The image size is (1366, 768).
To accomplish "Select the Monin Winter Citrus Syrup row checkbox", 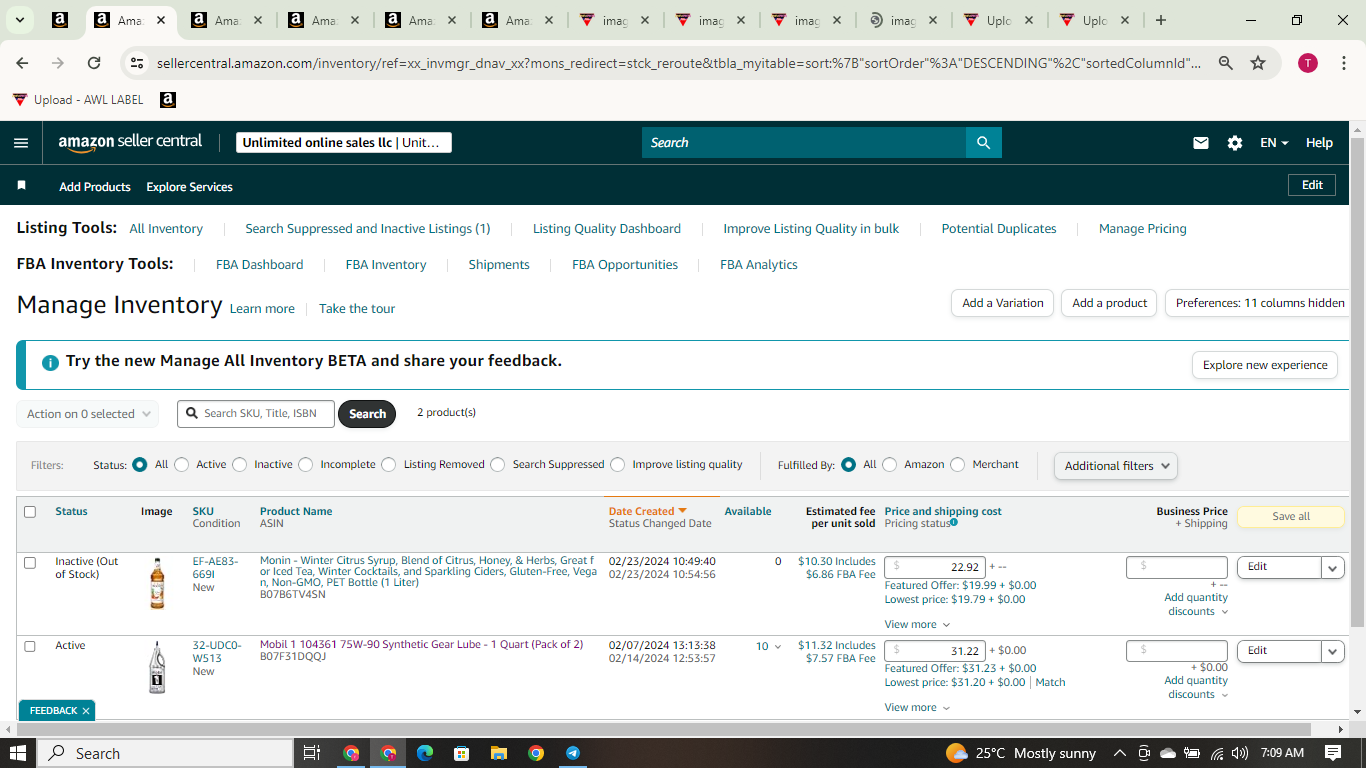I will (x=30, y=563).
